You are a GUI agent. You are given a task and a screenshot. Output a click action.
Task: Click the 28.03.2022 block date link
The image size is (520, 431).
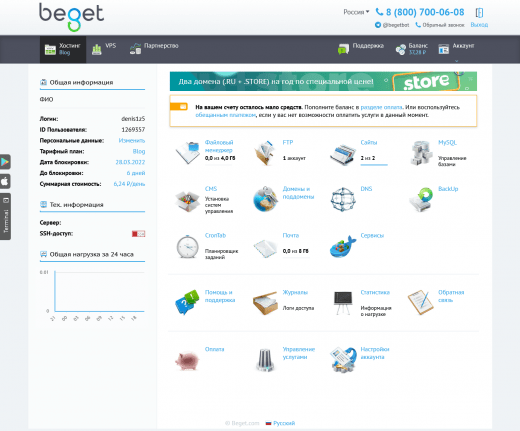pos(130,162)
